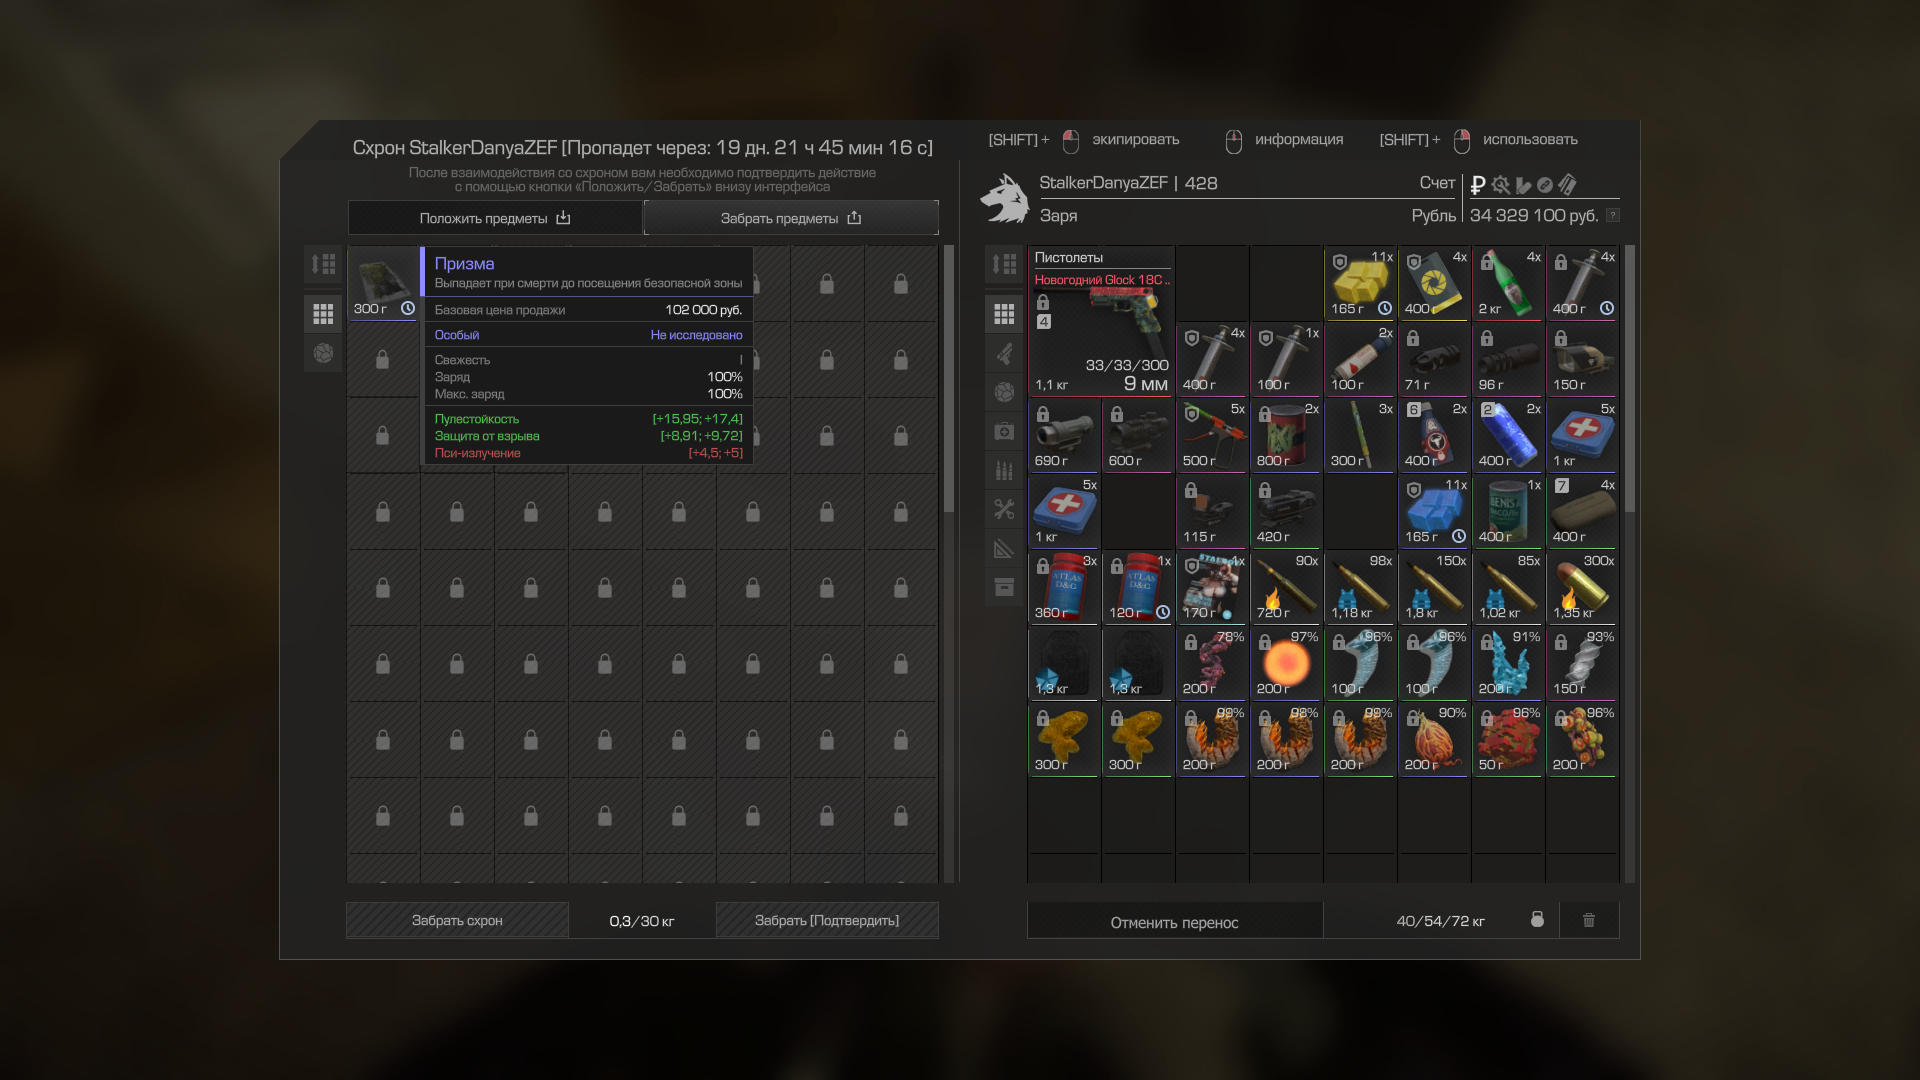Select the white spiral artifact 93%

[x=1582, y=663]
